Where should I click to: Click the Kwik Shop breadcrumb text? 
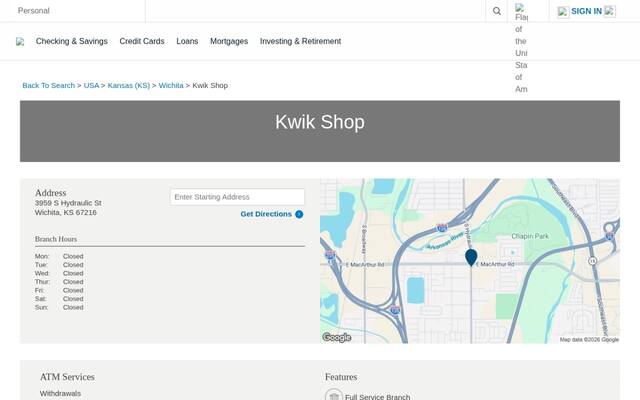point(210,85)
